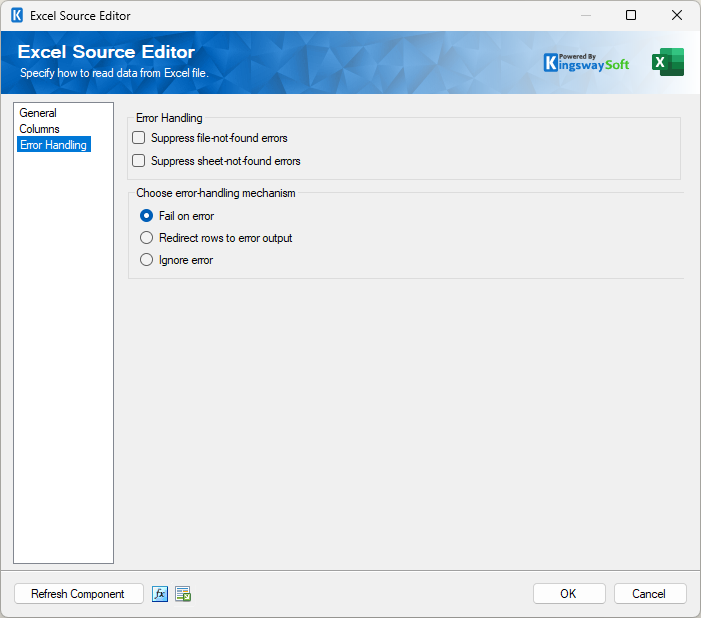The width and height of the screenshot is (701, 618).
Task: Choose Redirect rows to error output
Action: click(147, 238)
